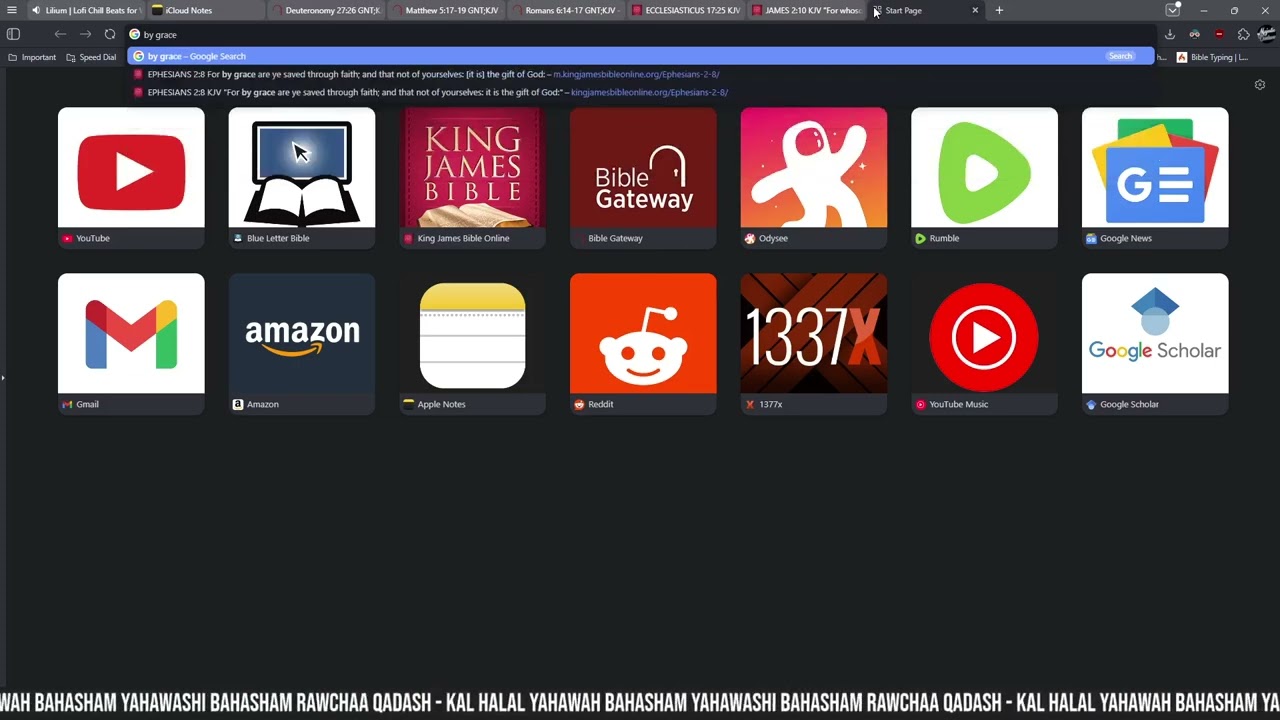Switch to the Ecclesiasticus 17:25 KJV tab

[685, 10]
